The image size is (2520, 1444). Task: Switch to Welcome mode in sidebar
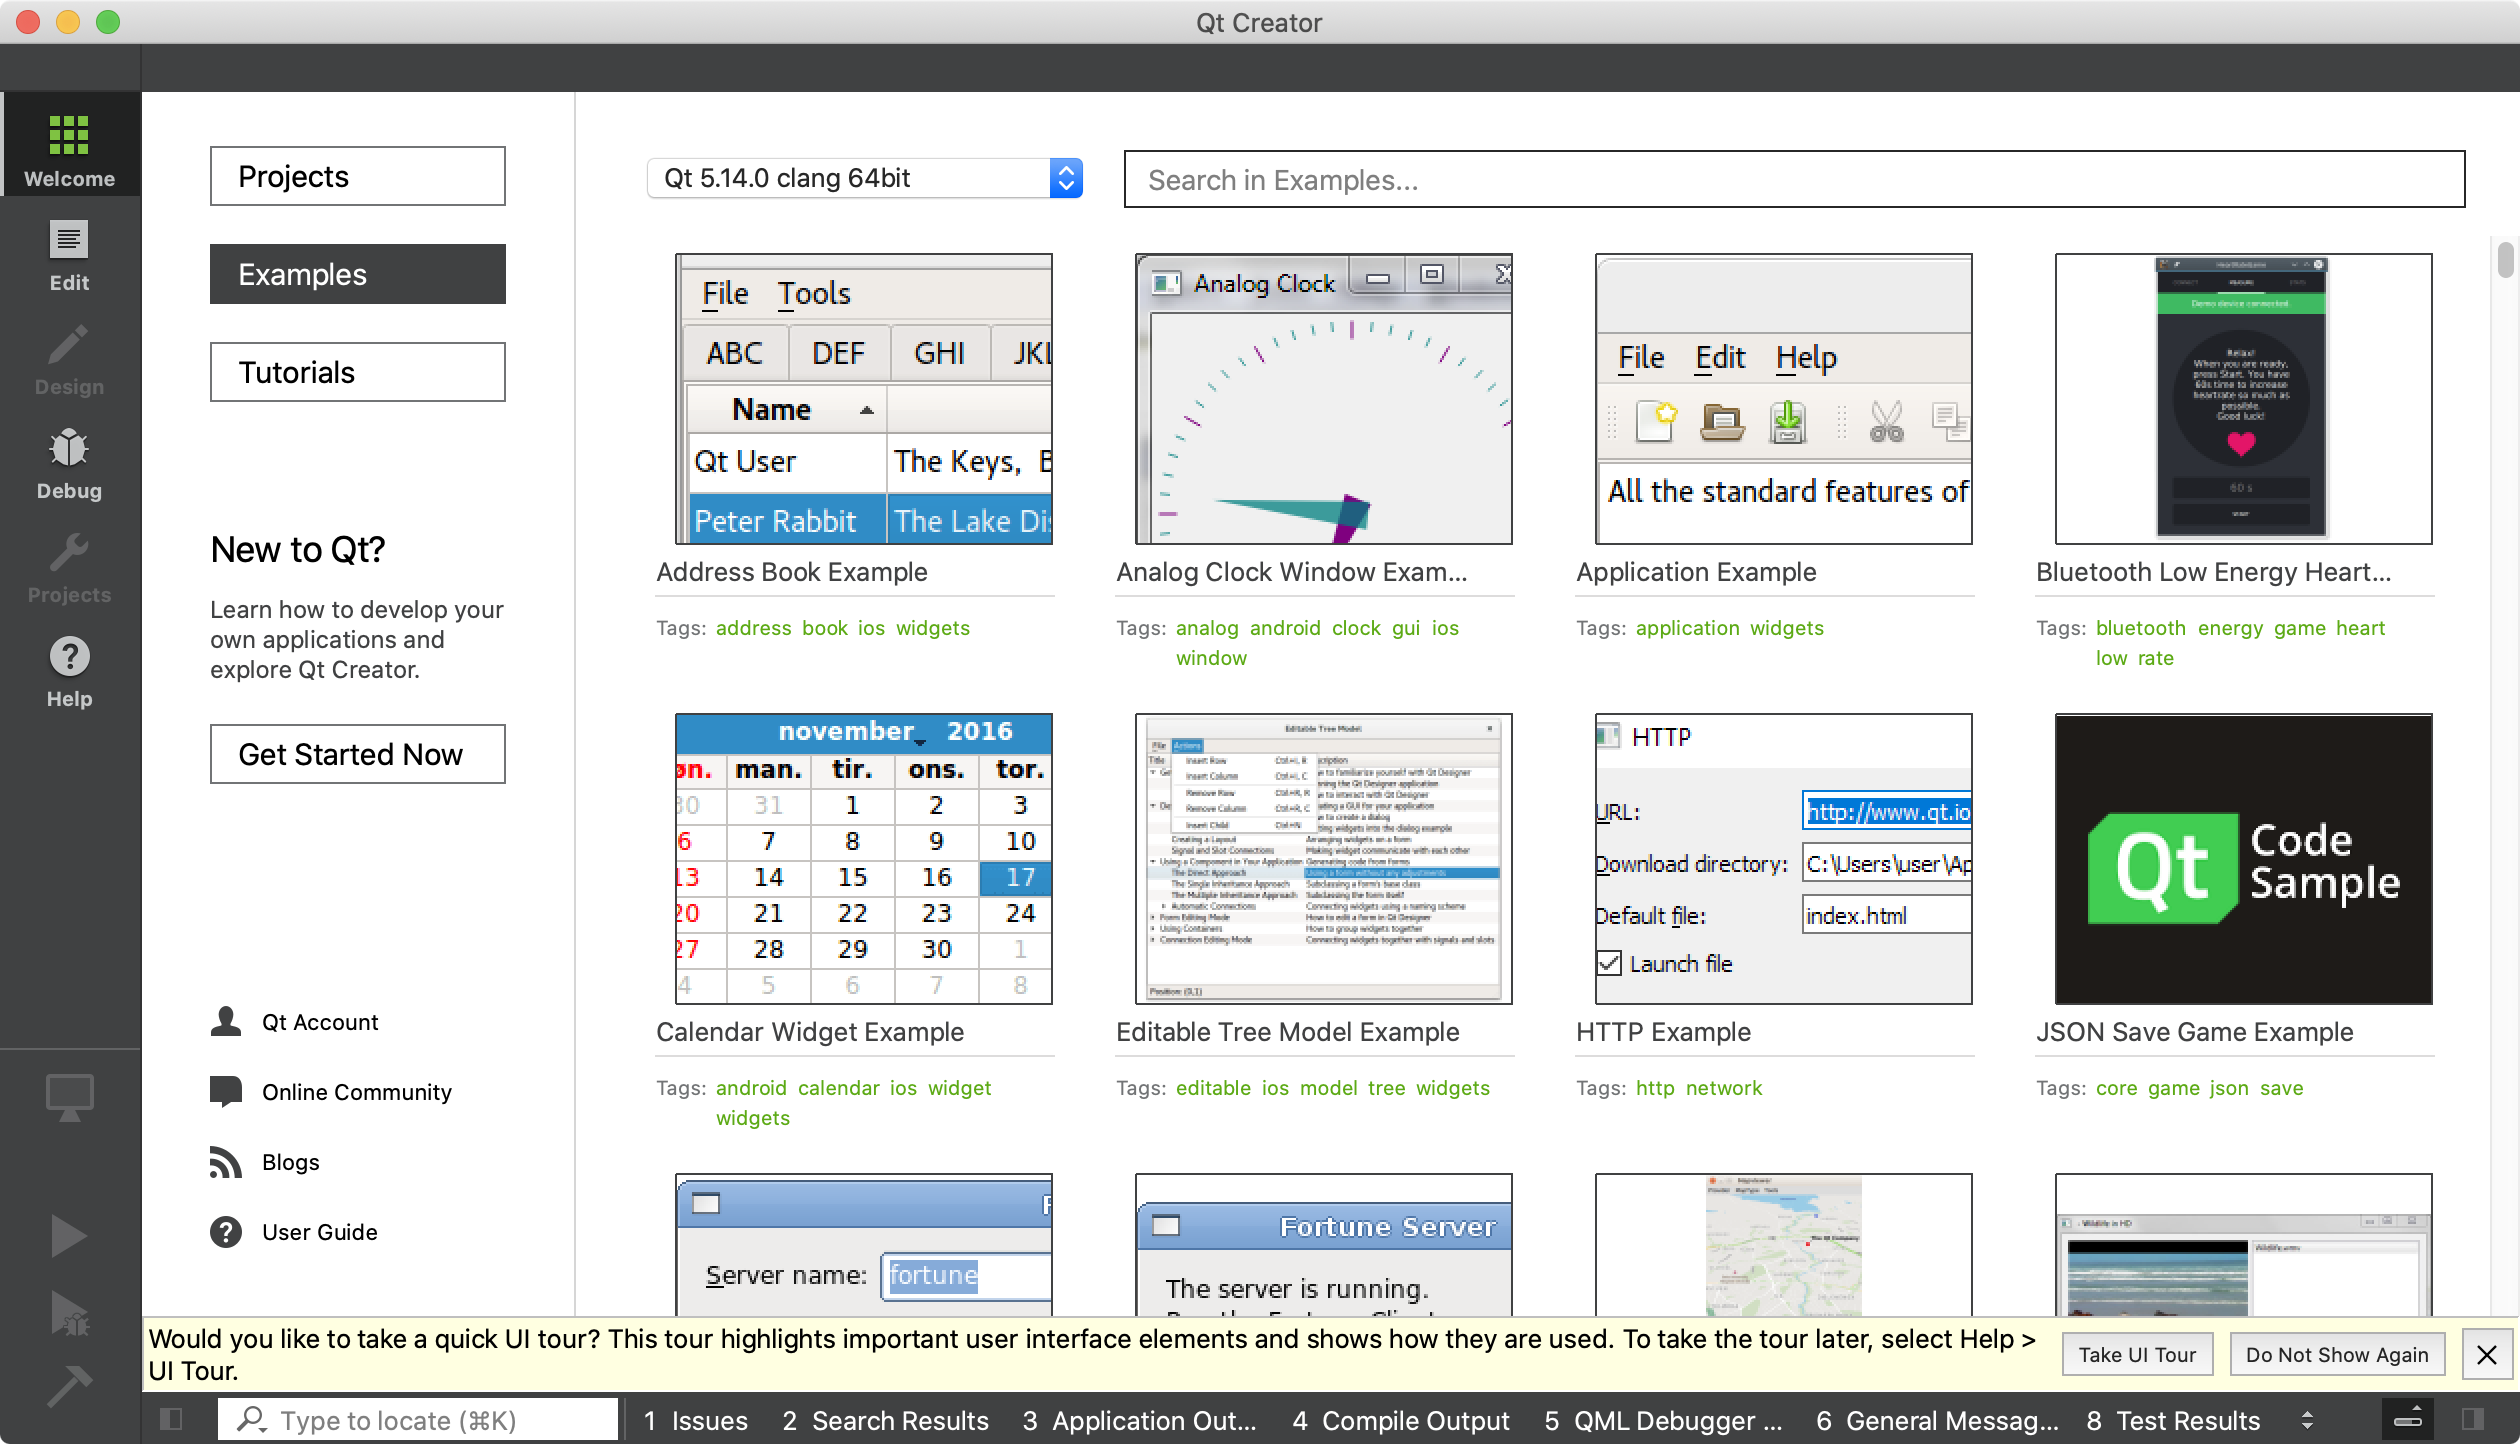[x=70, y=145]
